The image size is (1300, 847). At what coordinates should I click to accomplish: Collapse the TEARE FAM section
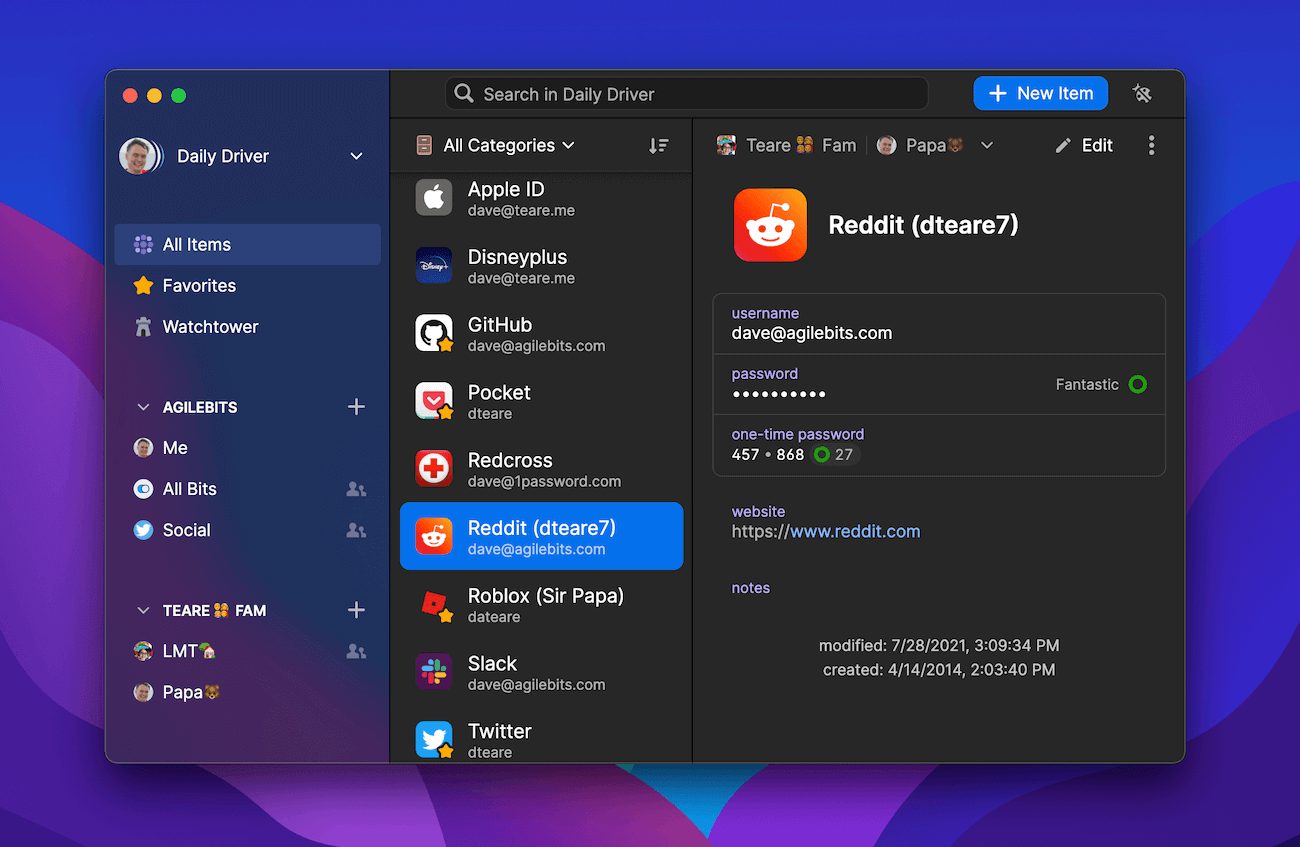tap(142, 610)
